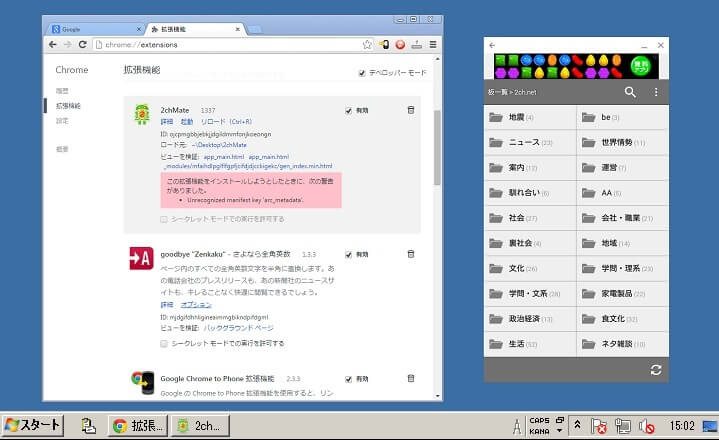Click the リロード (Ctrl+R) link for 2chMate
Image resolution: width=719 pixels, height=440 pixels.
coord(227,121)
